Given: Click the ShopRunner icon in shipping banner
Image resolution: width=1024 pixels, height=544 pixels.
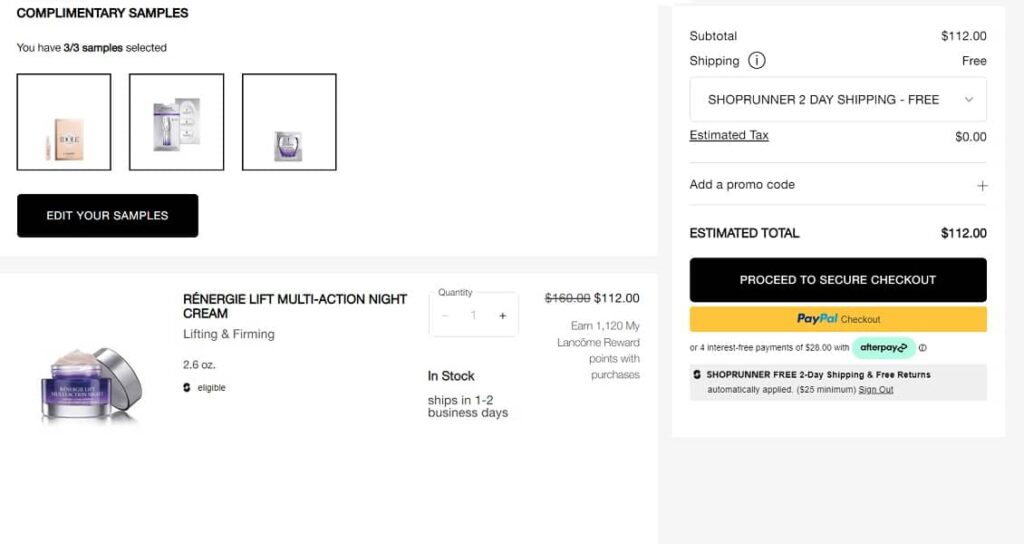Looking at the screenshot, I should [x=697, y=375].
